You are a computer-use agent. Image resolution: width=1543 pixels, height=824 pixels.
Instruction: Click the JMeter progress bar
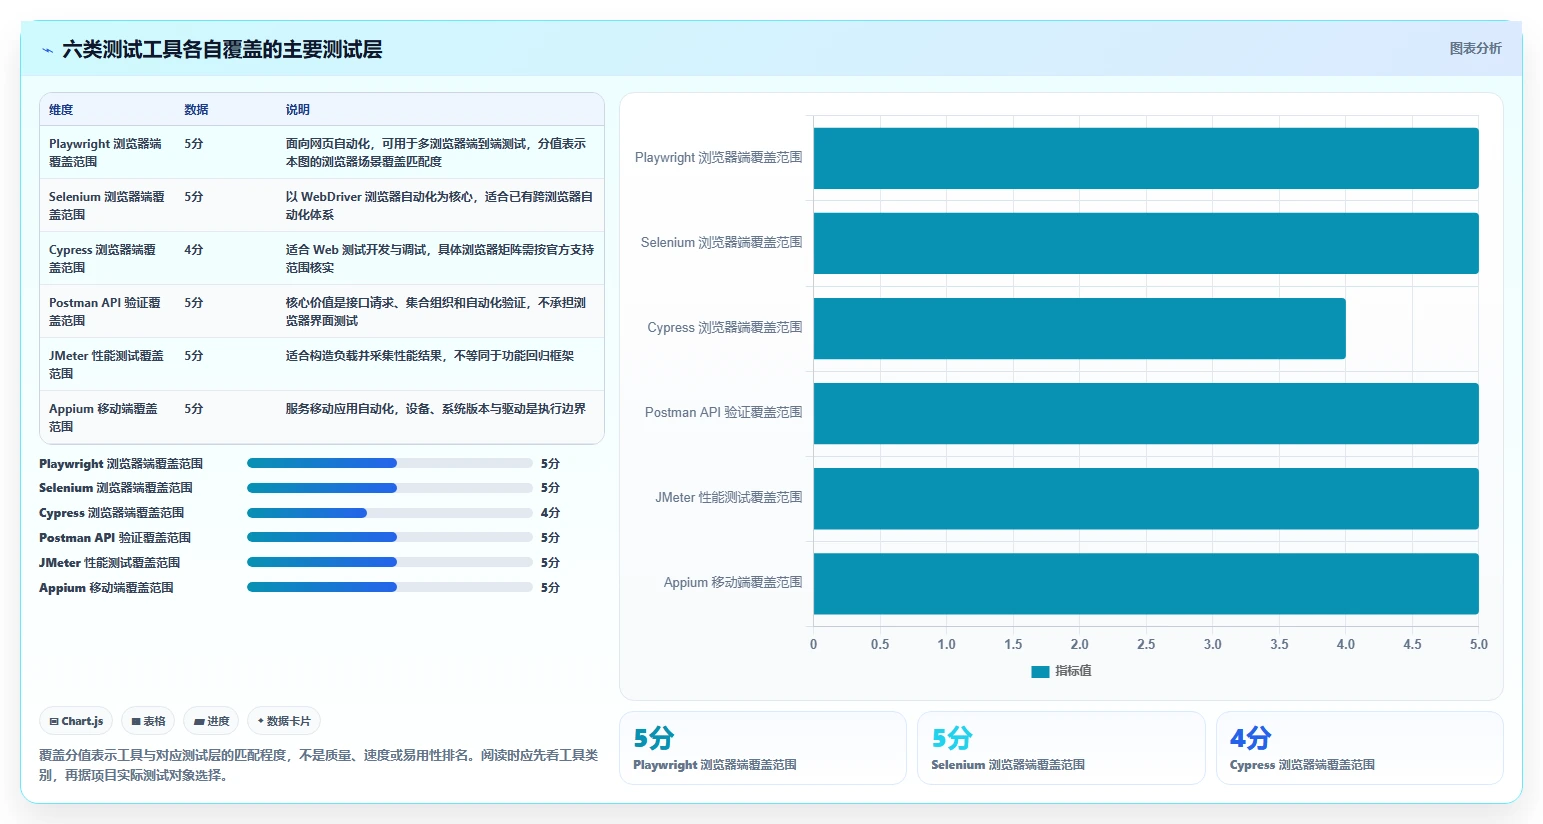coord(389,562)
